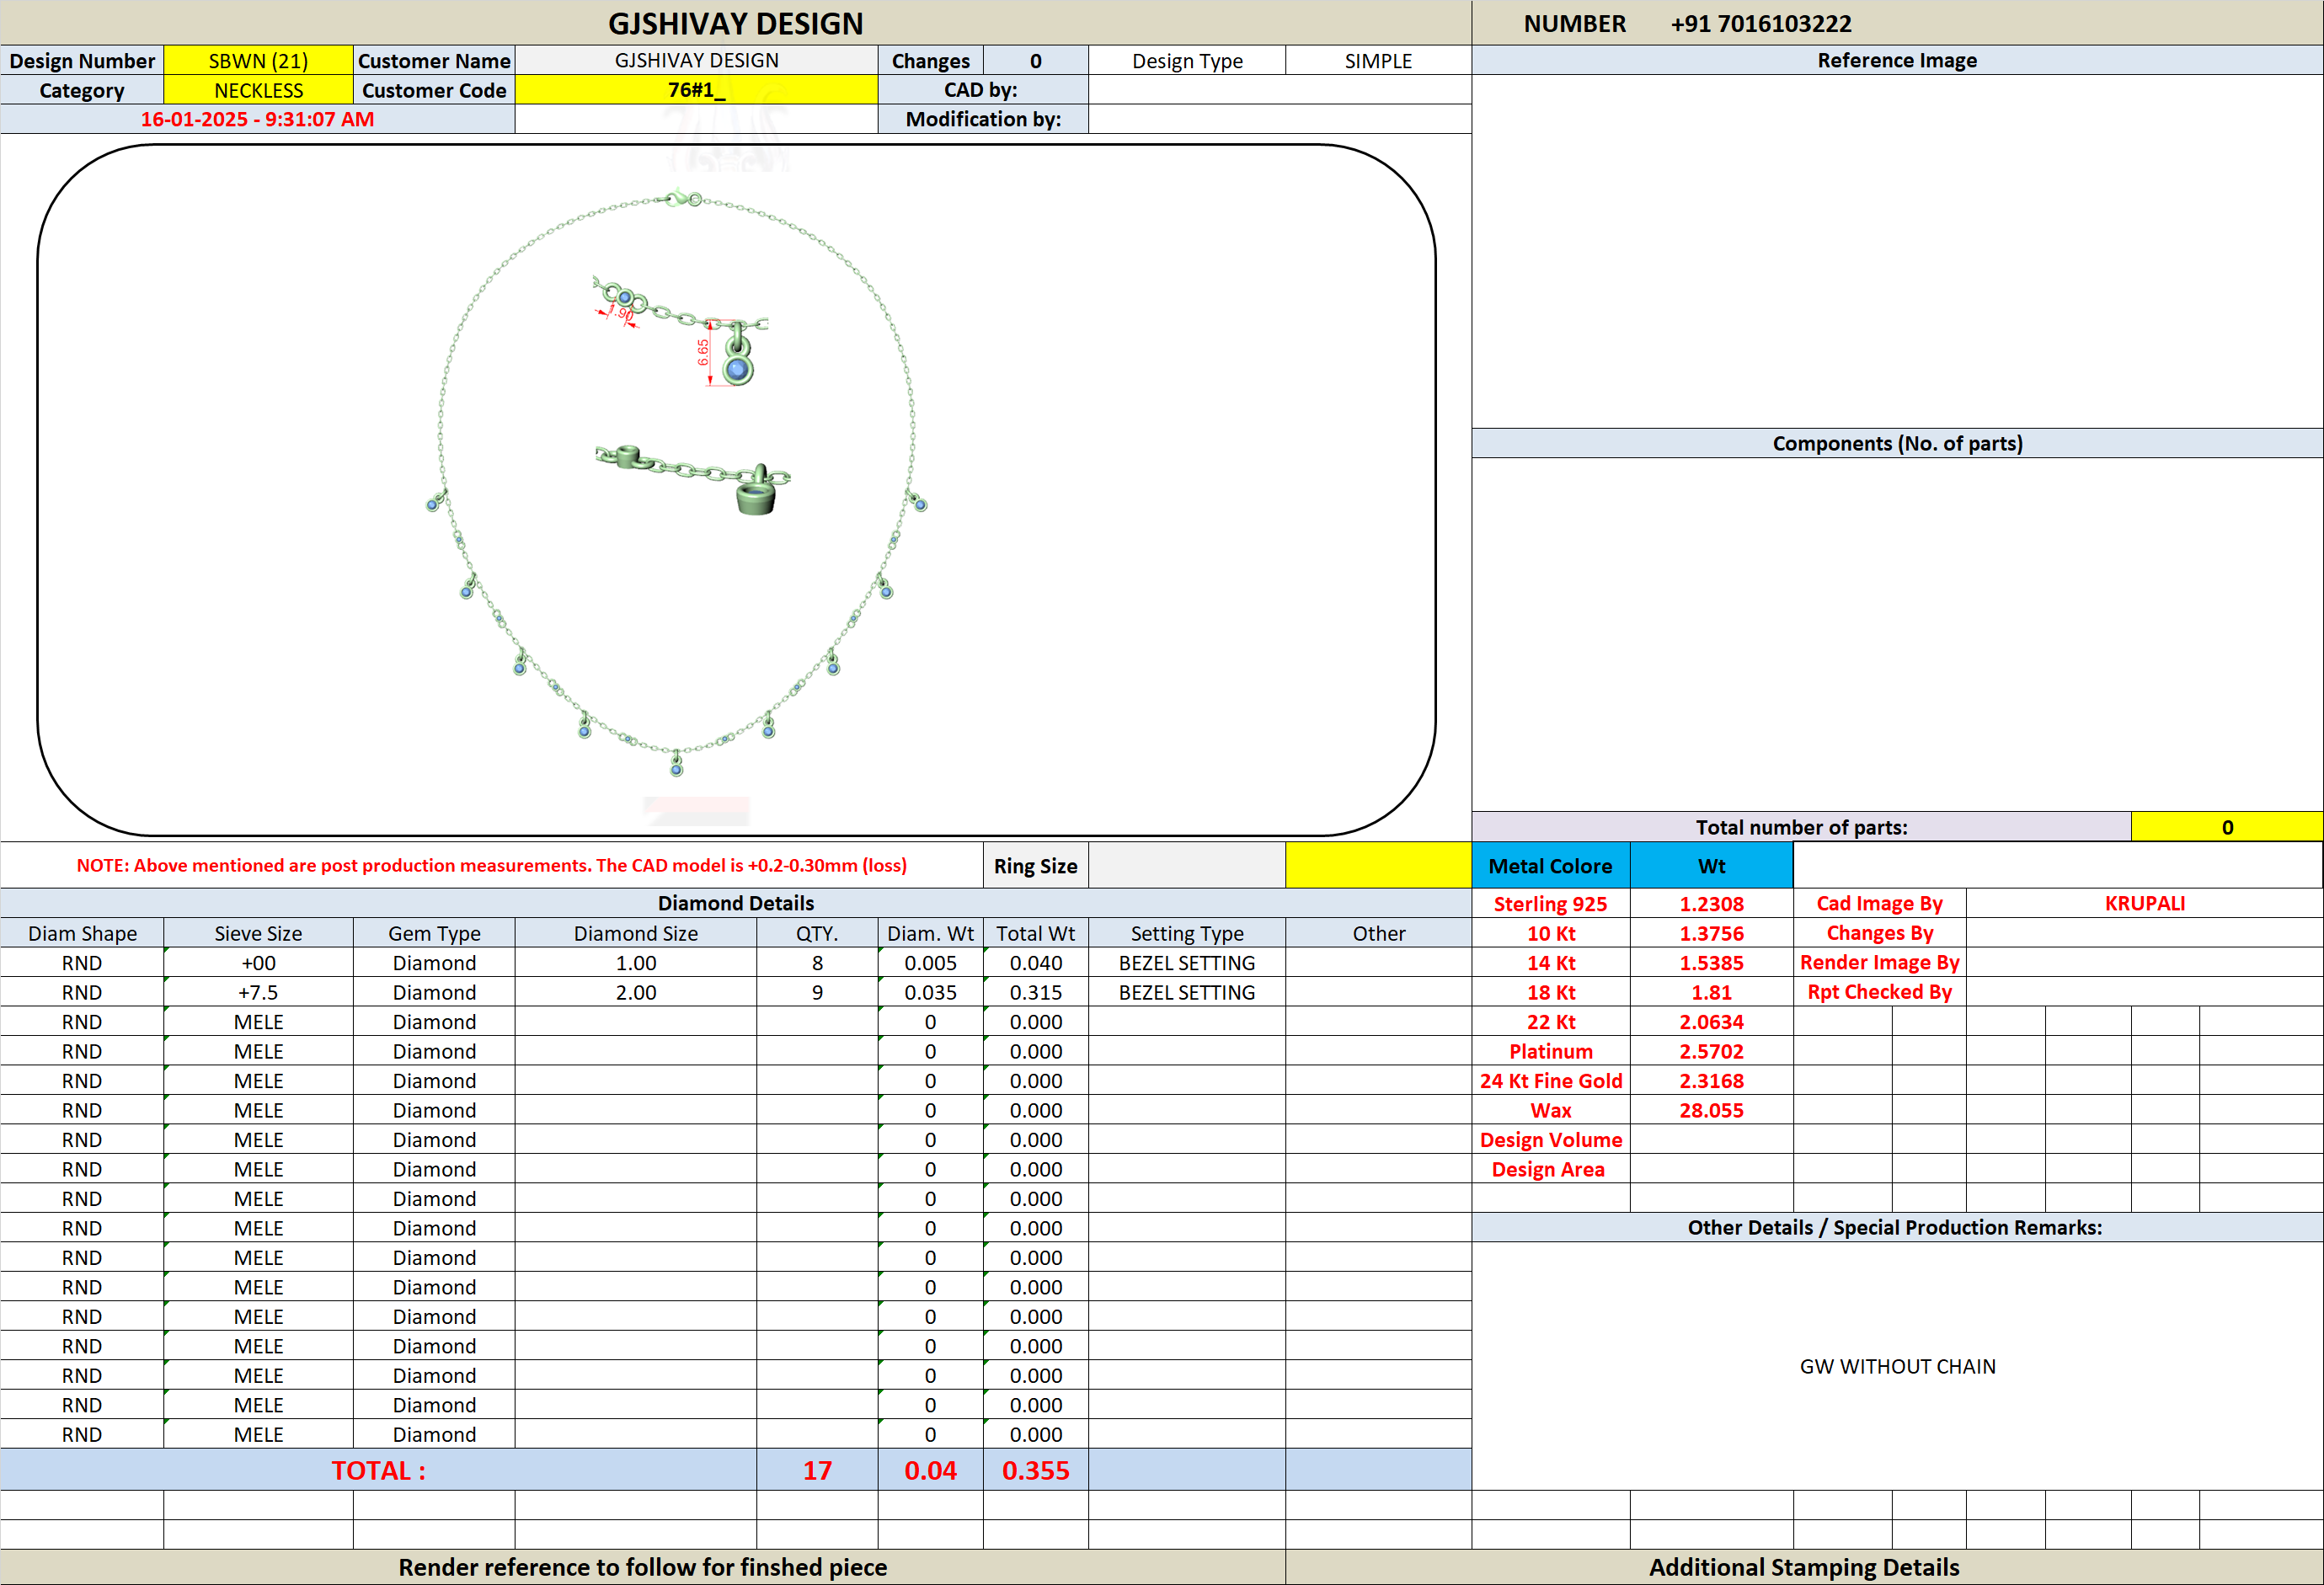Select the Sterling 925 weight '1.2308'
Image resolution: width=2324 pixels, height=1585 pixels.
coord(1711,904)
